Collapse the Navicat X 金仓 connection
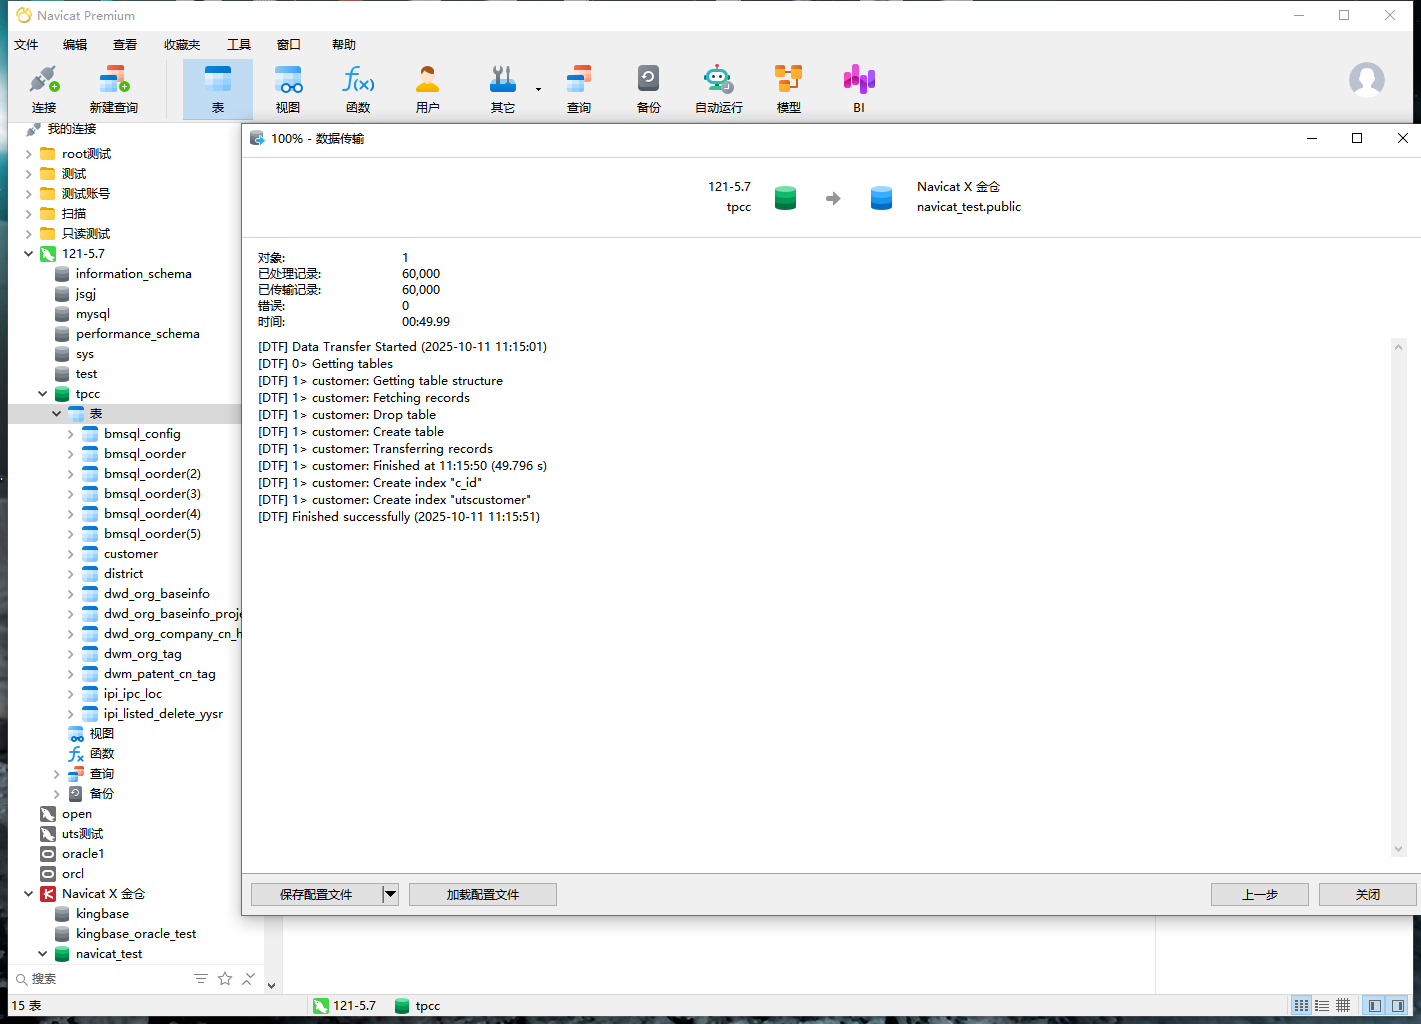 [29, 894]
